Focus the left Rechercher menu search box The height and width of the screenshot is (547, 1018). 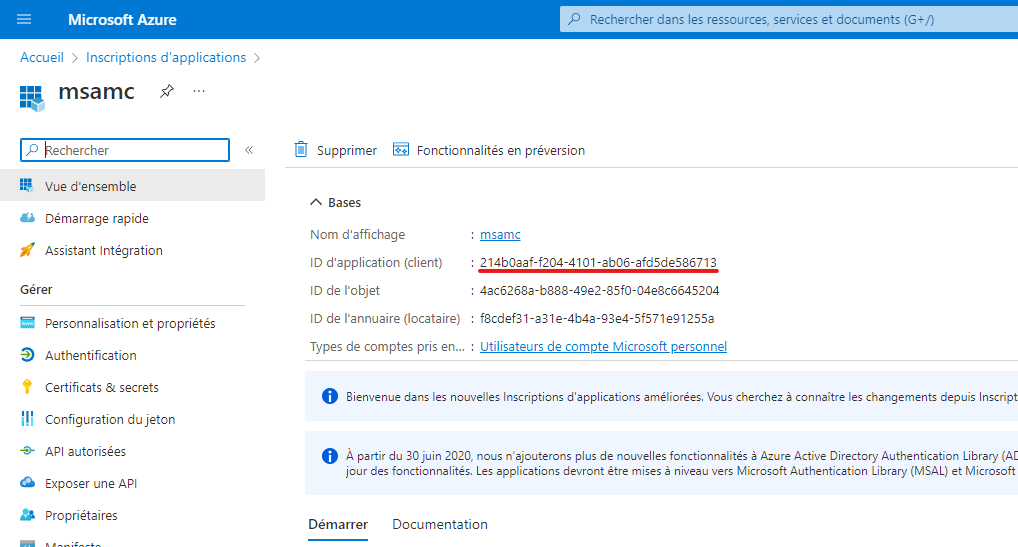click(x=125, y=150)
